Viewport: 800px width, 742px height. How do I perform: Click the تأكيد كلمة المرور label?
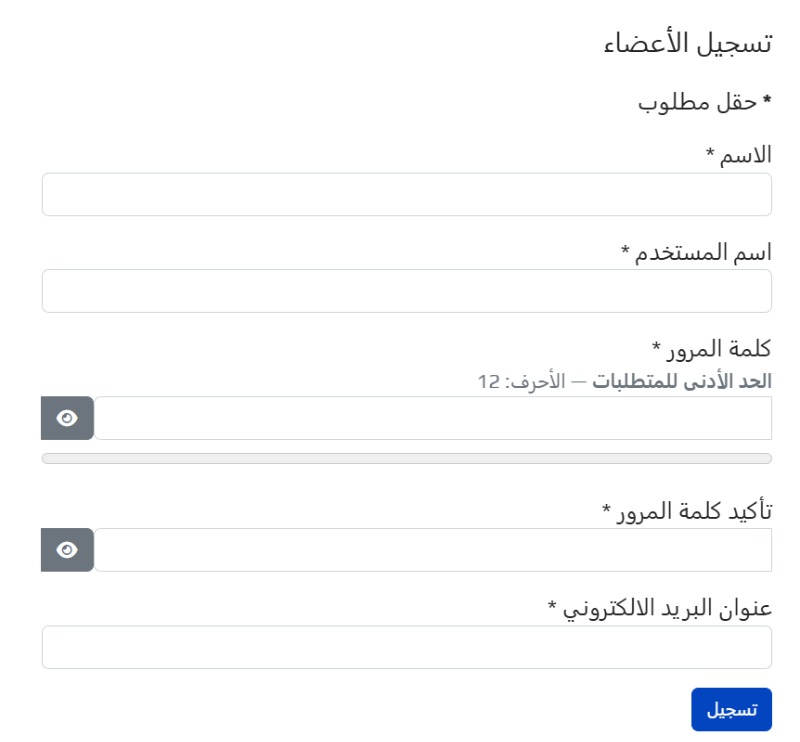click(x=694, y=511)
